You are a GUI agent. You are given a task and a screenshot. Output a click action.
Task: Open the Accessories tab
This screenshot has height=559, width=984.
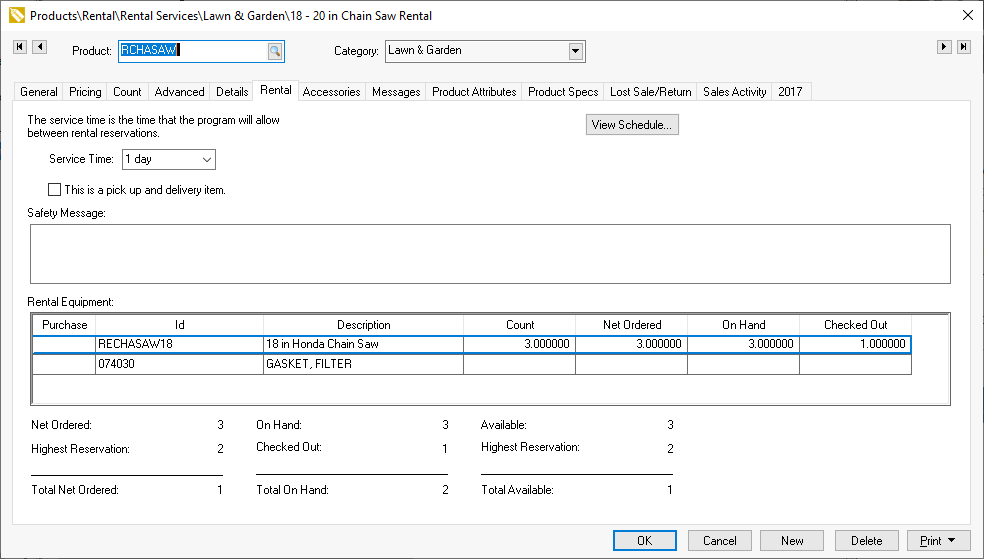tap(331, 92)
